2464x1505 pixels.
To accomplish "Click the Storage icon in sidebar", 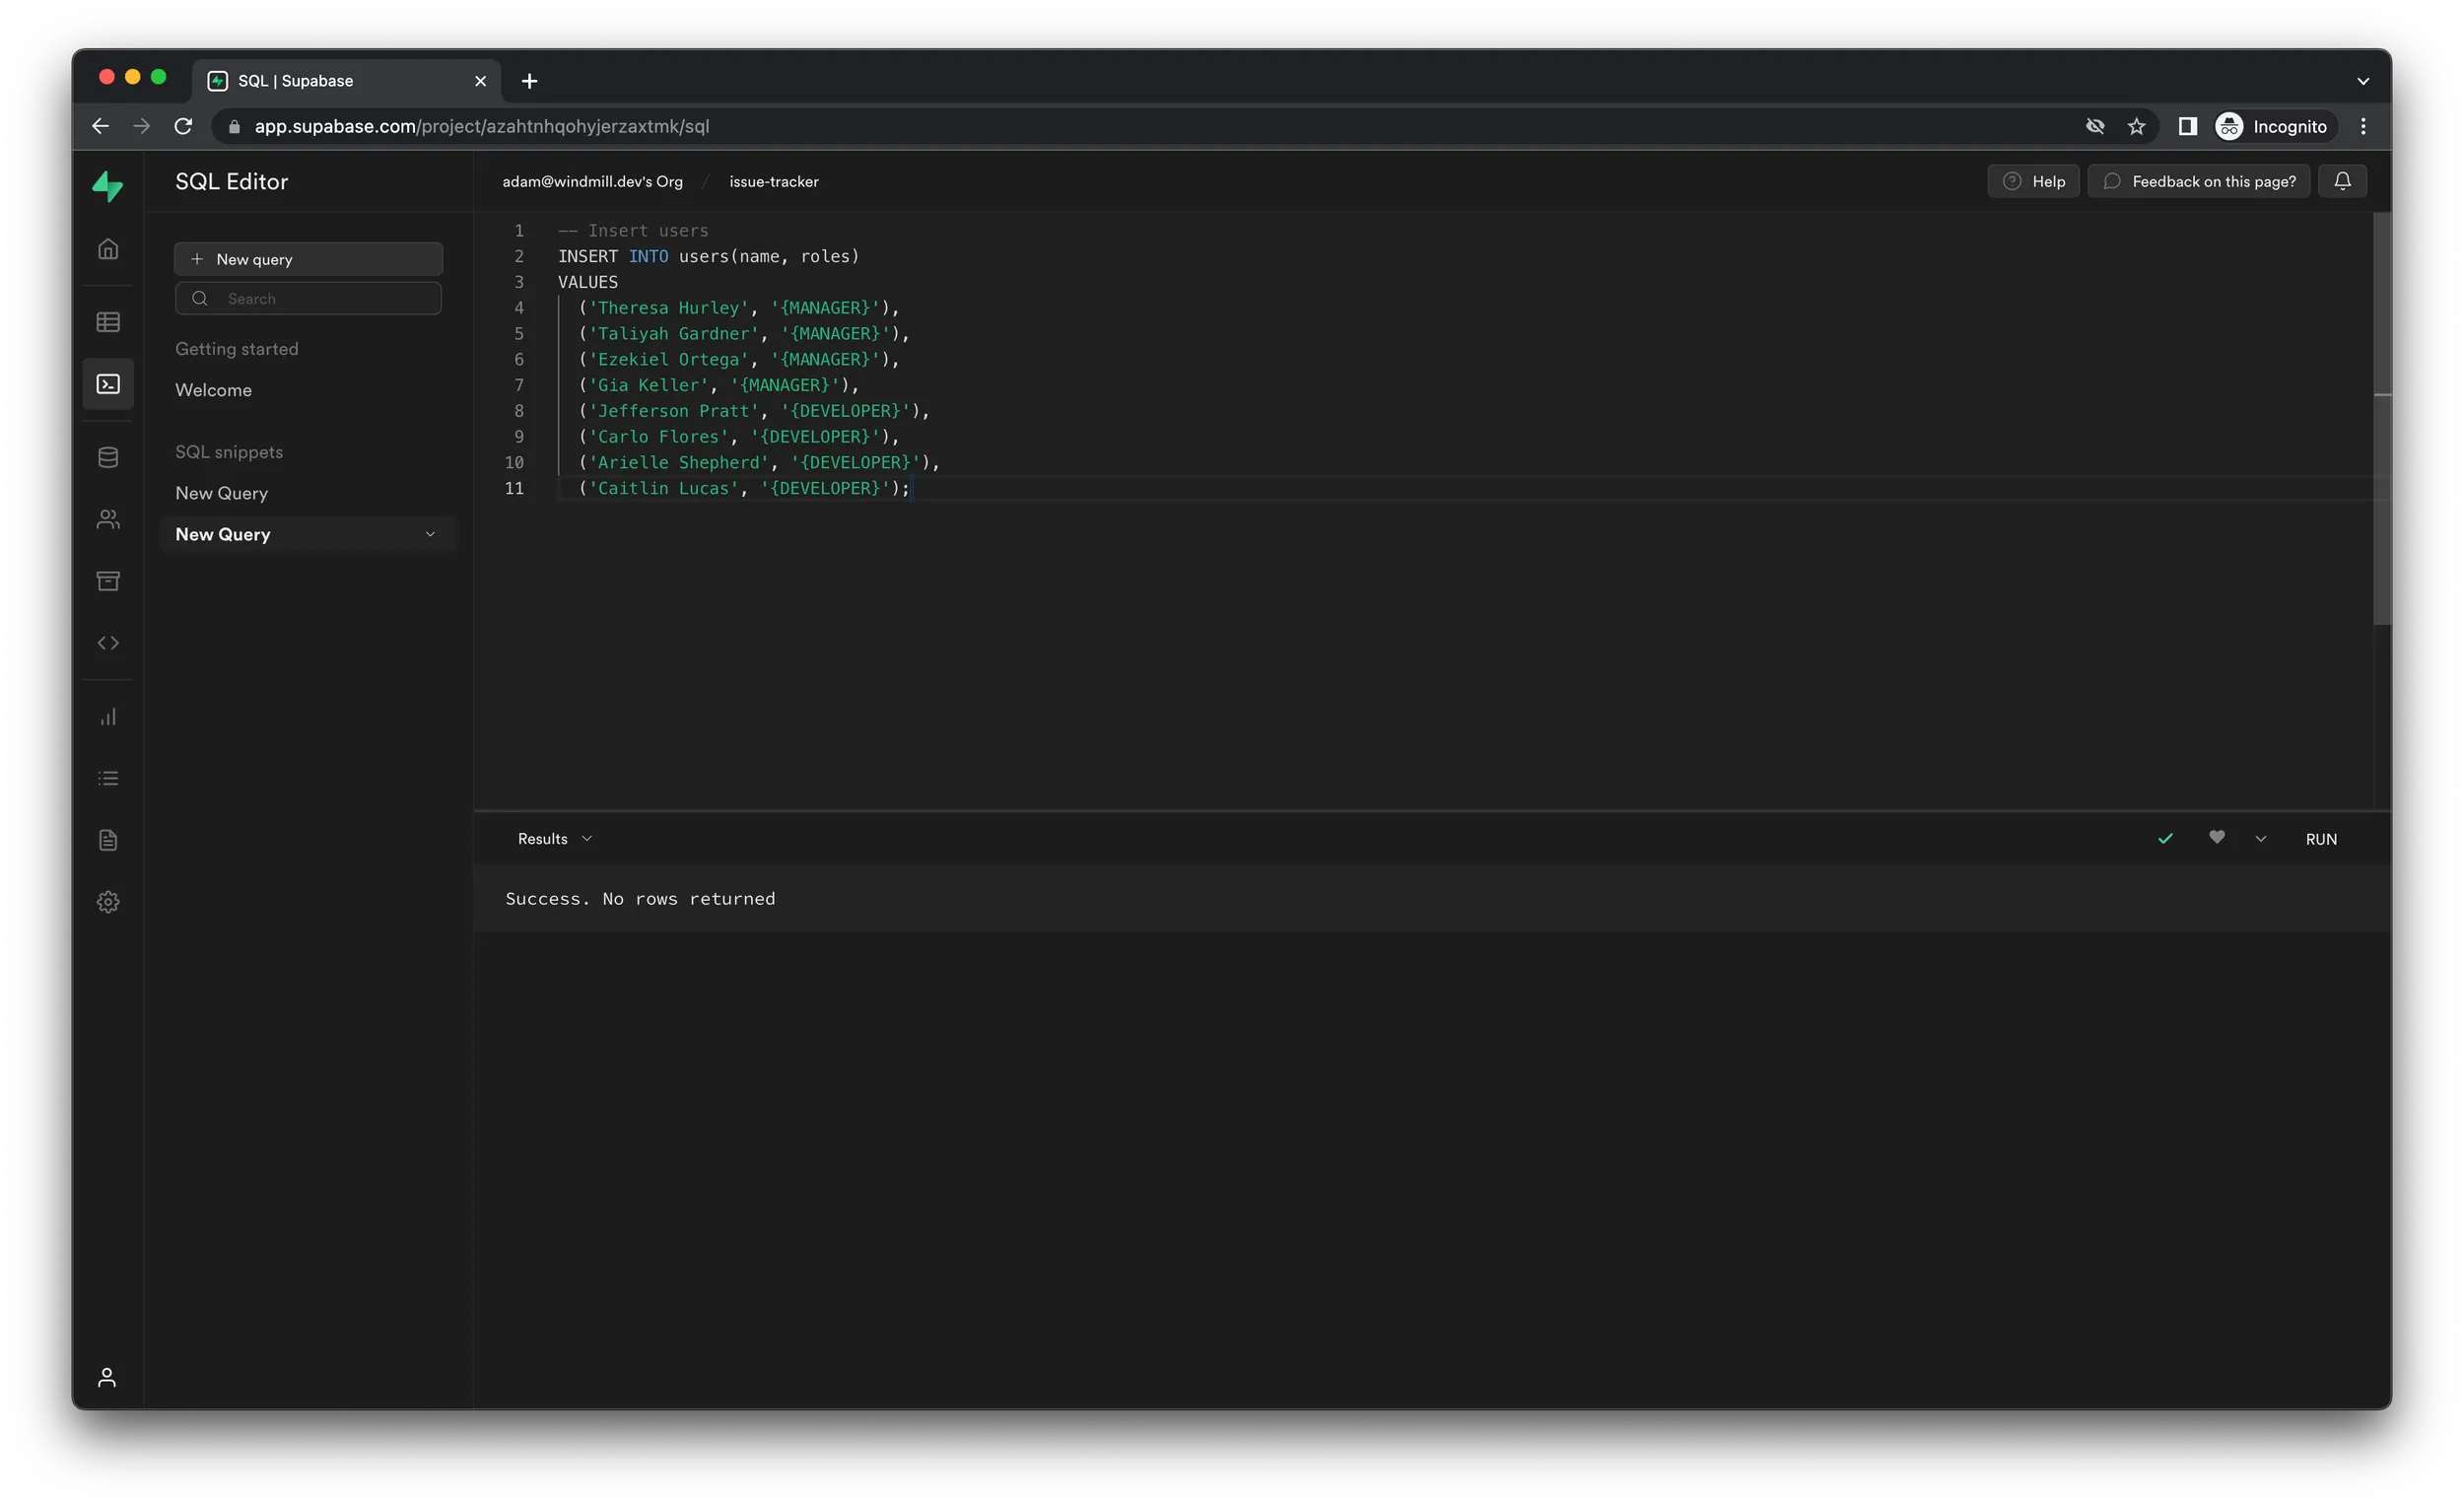I will [107, 580].
